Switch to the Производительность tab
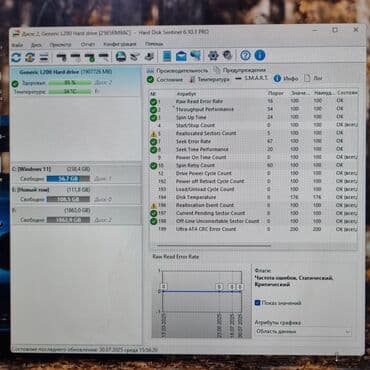The image size is (370, 370). pos(178,71)
